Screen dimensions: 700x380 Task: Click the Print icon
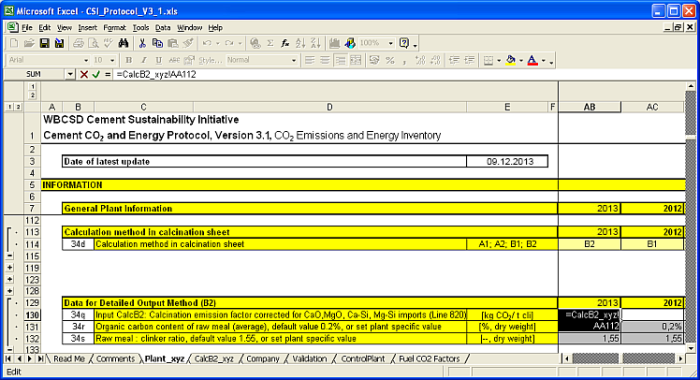point(78,43)
